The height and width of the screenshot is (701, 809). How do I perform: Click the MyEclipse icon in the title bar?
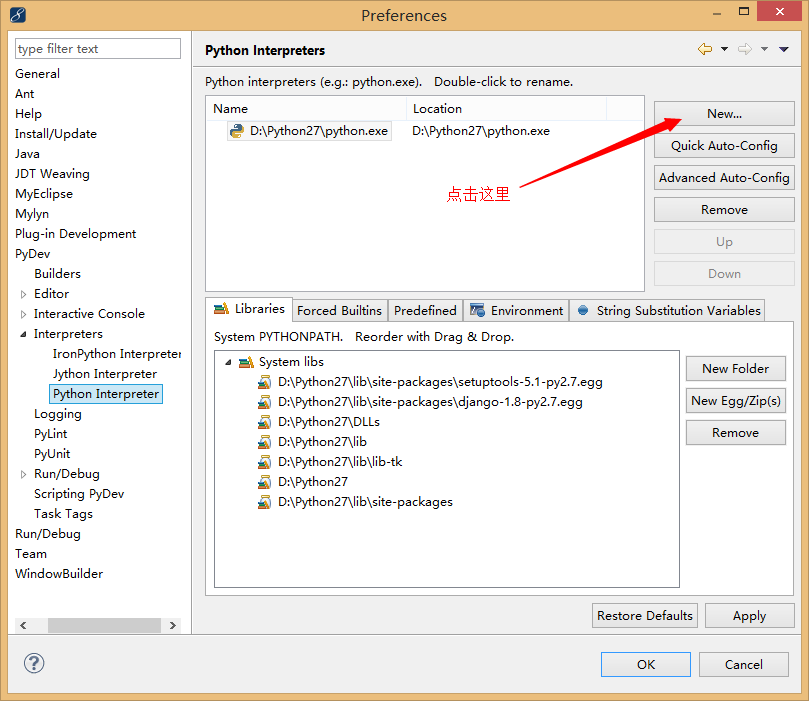click(18, 15)
